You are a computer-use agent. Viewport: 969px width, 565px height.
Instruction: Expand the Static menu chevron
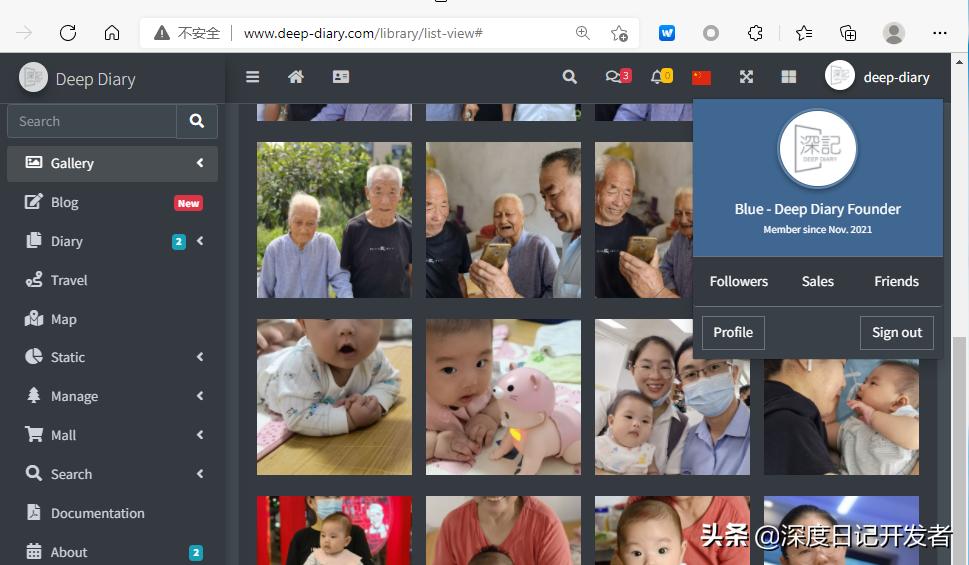(200, 357)
